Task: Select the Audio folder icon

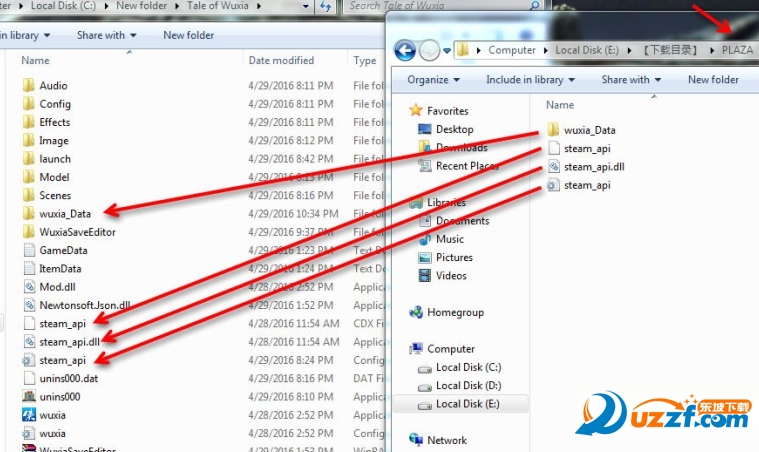Action: pos(29,86)
